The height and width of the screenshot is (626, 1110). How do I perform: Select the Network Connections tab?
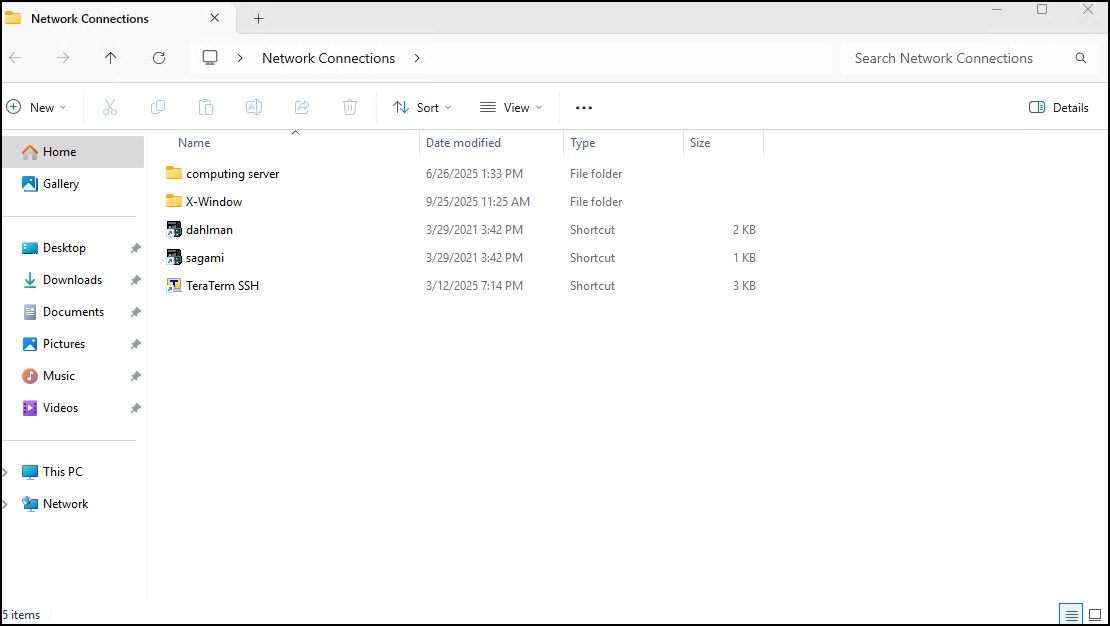(90, 18)
